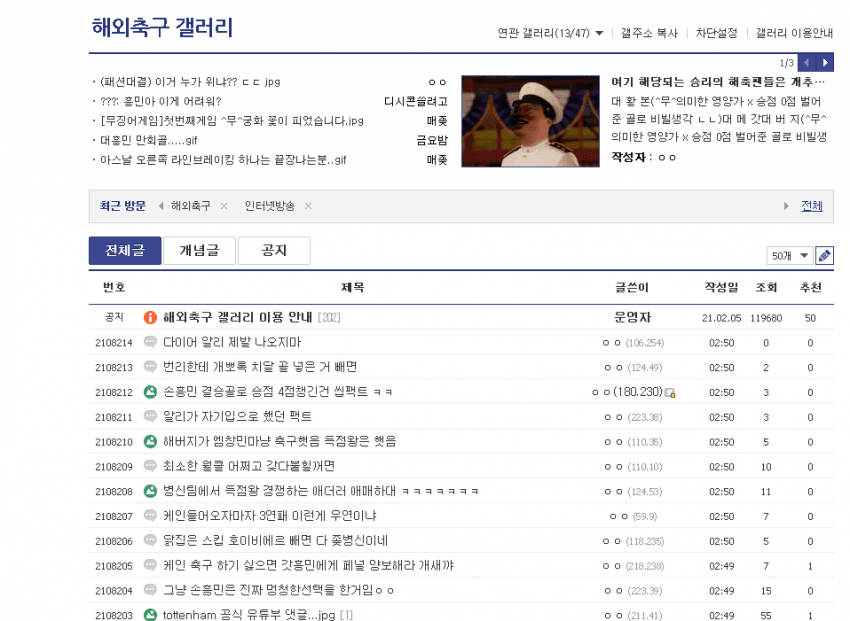Open post tottenham 공식 유튜브 댓글...jpg

coord(249,615)
